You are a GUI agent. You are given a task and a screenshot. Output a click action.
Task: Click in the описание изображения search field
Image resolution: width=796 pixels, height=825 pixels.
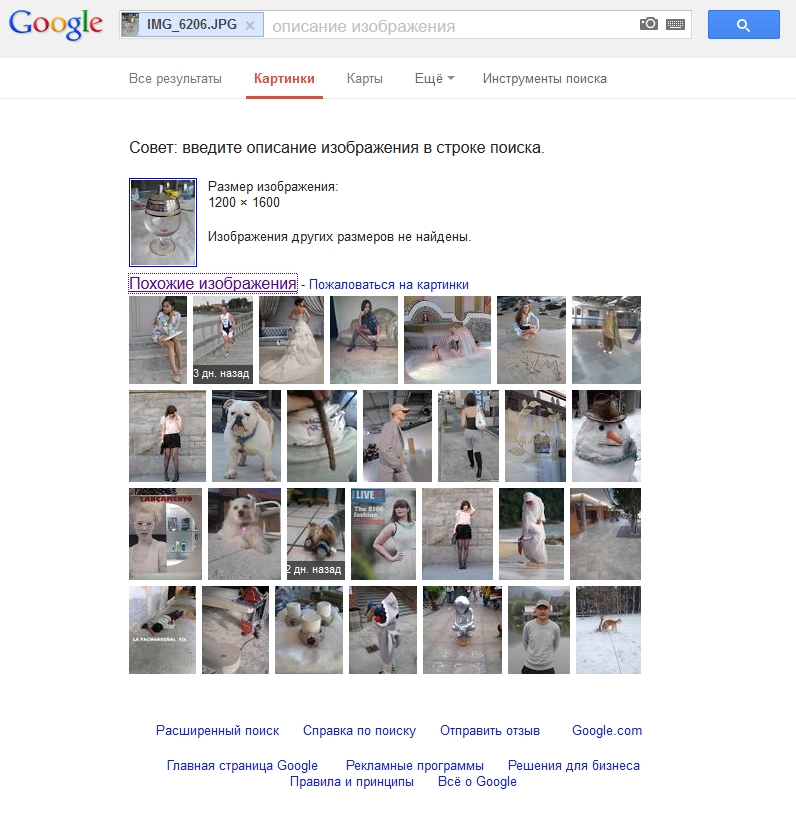click(450, 25)
